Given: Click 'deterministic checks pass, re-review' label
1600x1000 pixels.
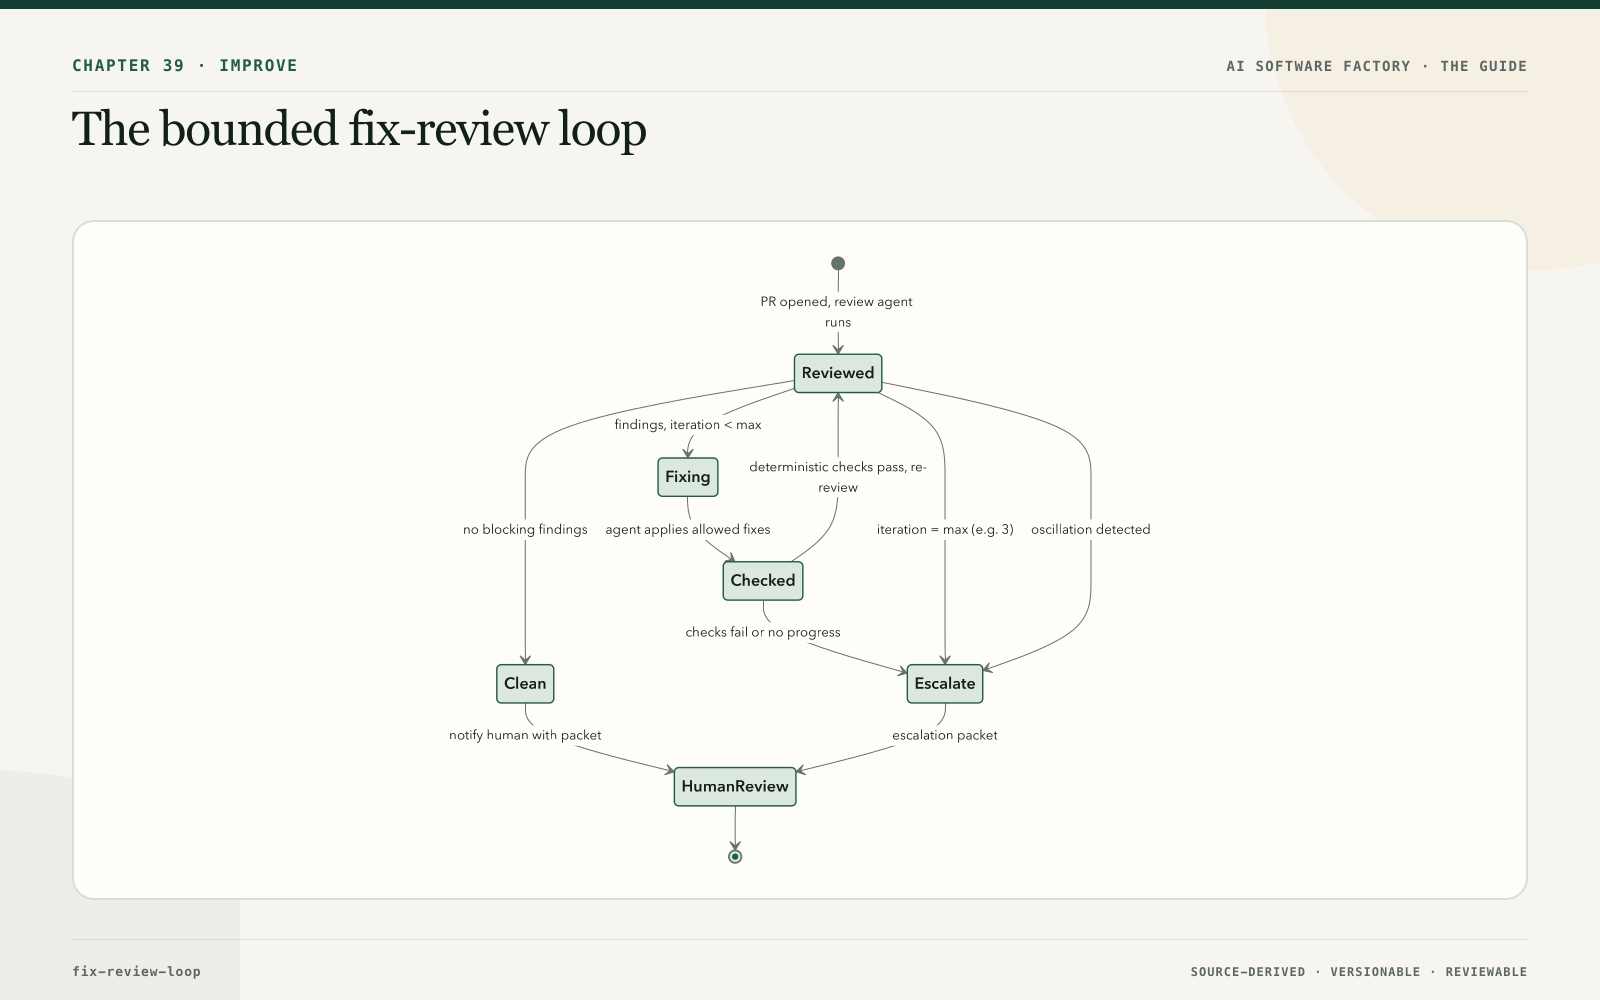Looking at the screenshot, I should [838, 477].
